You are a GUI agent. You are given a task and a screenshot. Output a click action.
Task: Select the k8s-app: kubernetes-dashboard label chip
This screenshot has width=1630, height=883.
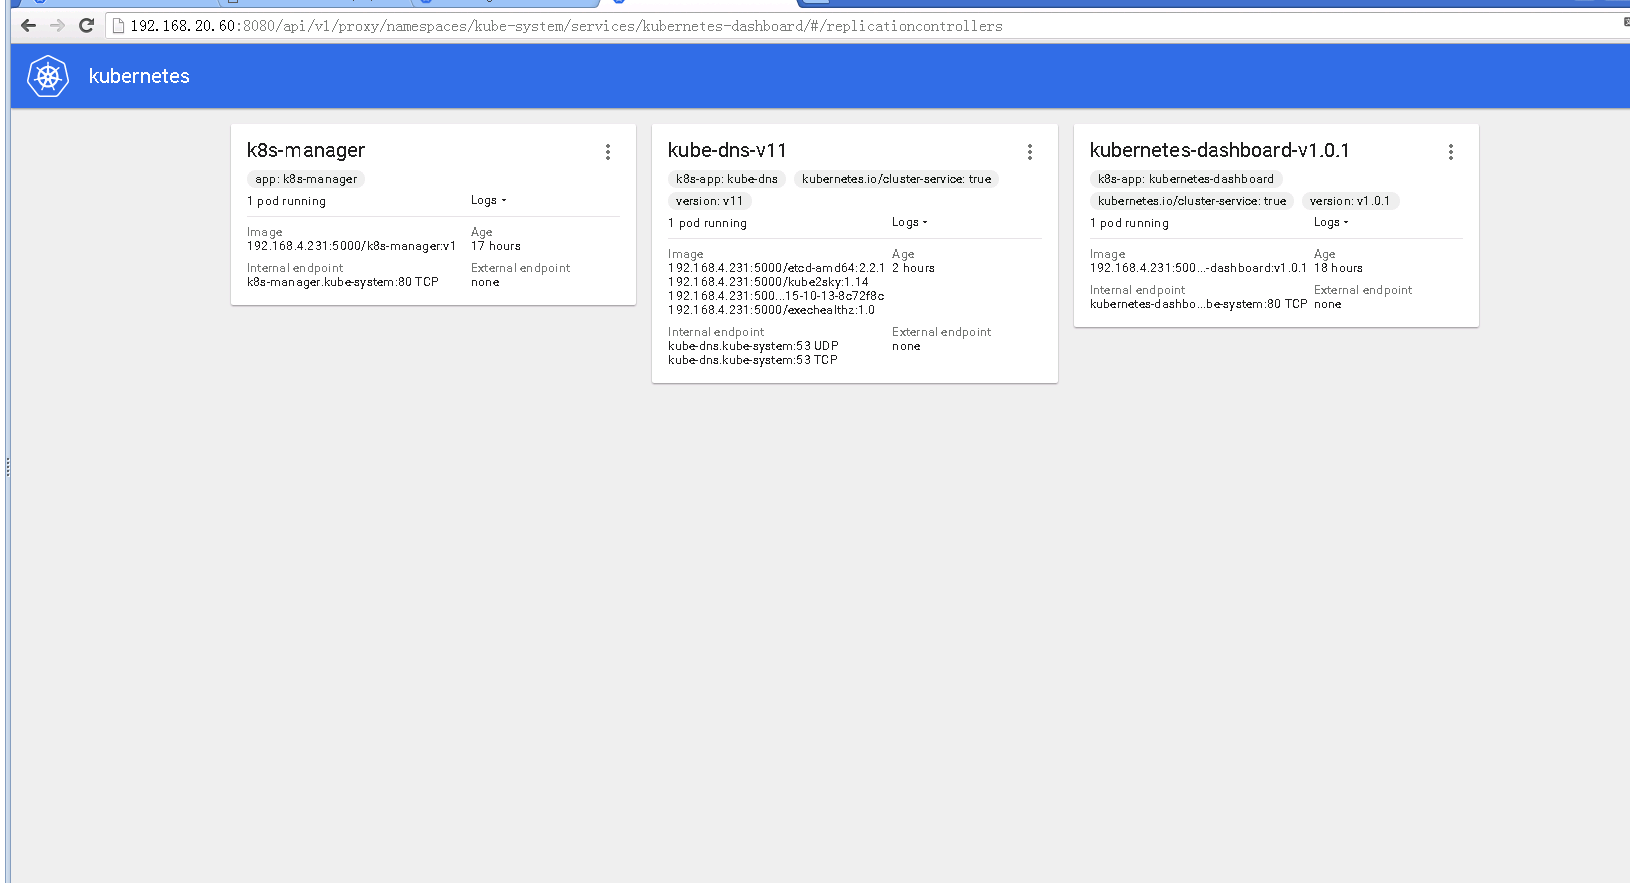point(1186,179)
